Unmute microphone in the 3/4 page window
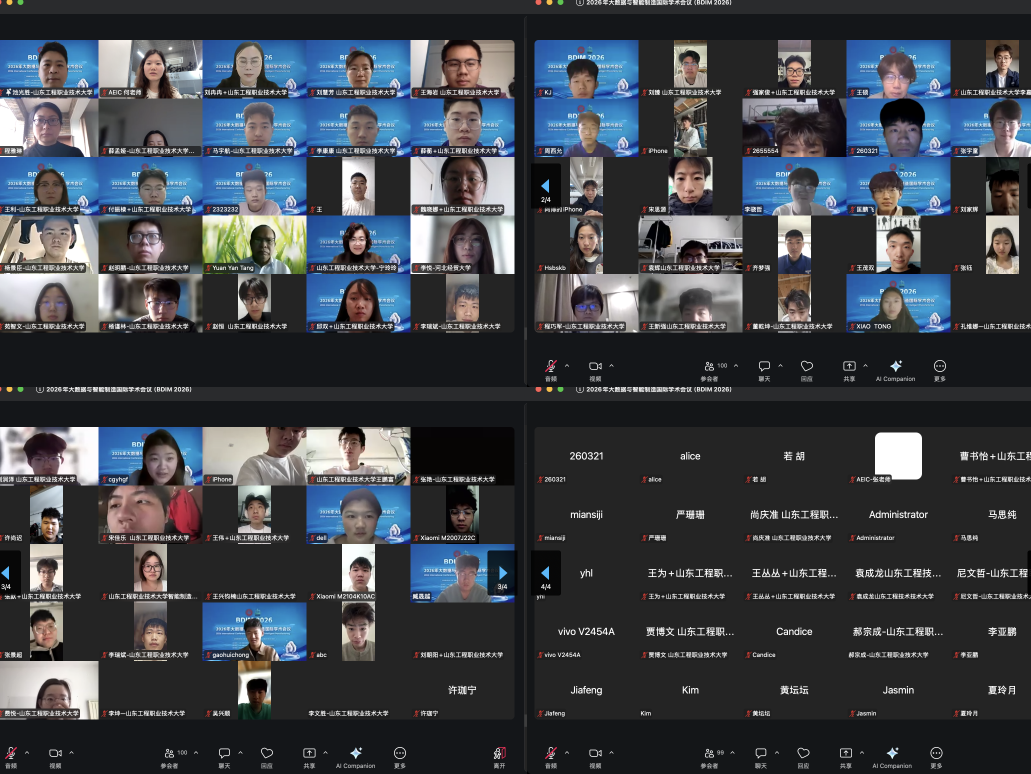 (11, 754)
